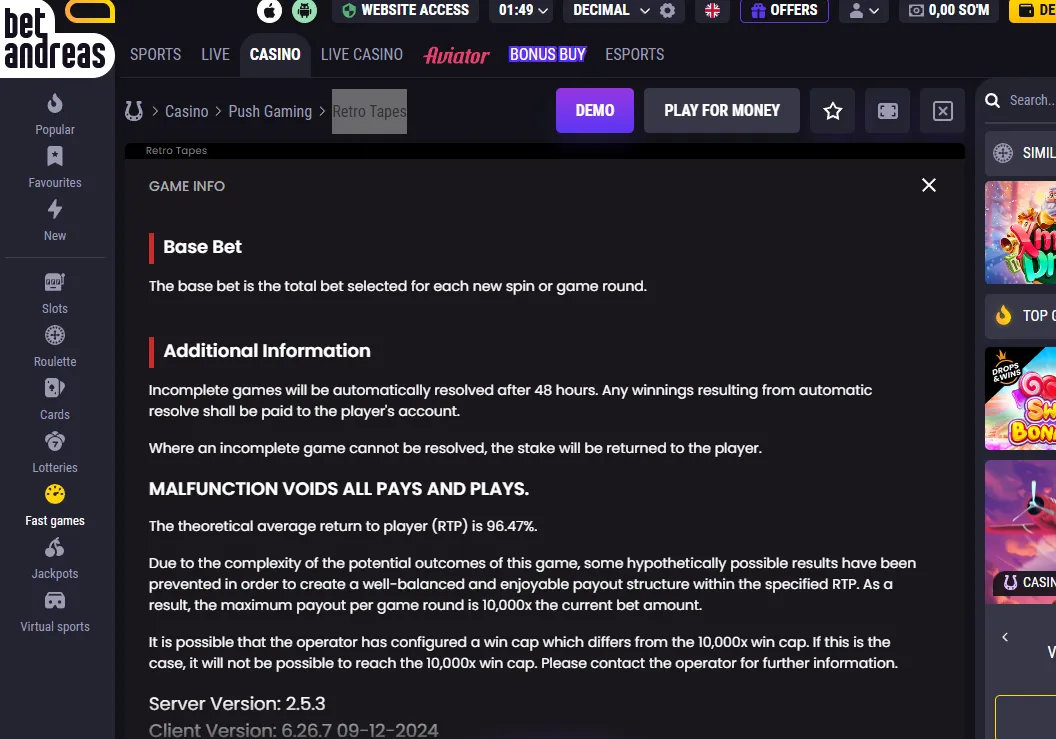The image size is (1056, 739).
Task: Open the Jackpots cherry icon
Action: click(55, 548)
